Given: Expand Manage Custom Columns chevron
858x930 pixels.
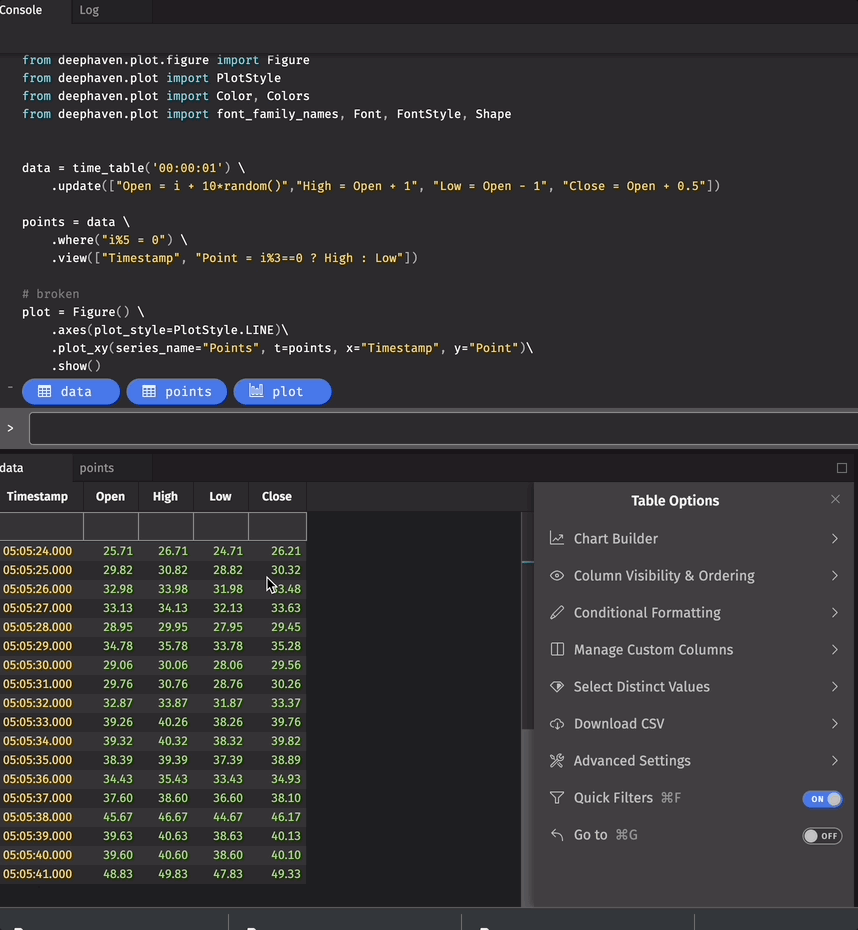Looking at the screenshot, I should (x=834, y=649).
